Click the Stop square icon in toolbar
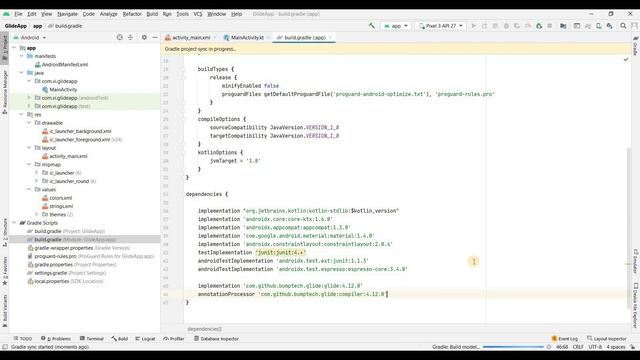 [x=549, y=26]
